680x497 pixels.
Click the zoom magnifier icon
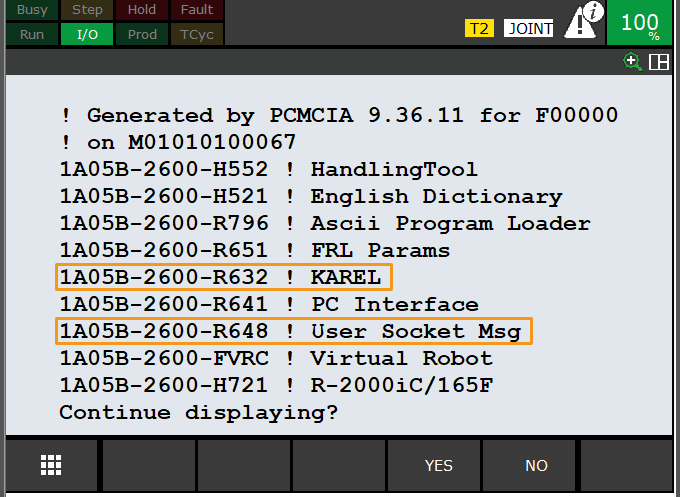(632, 62)
